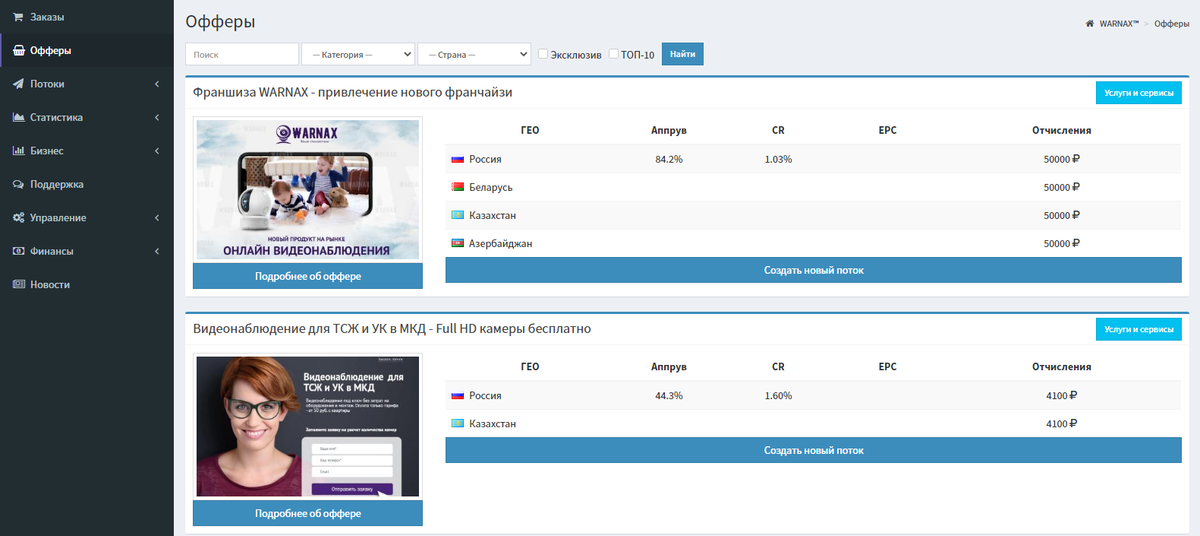
Task: Click the ТСЖ and УК video surveillance banner image
Action: [x=308, y=426]
